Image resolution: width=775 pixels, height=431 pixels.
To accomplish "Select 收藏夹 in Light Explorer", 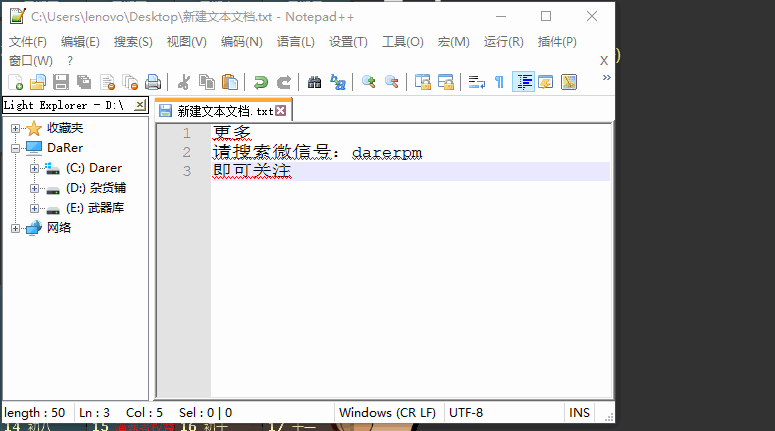I will tap(65, 128).
